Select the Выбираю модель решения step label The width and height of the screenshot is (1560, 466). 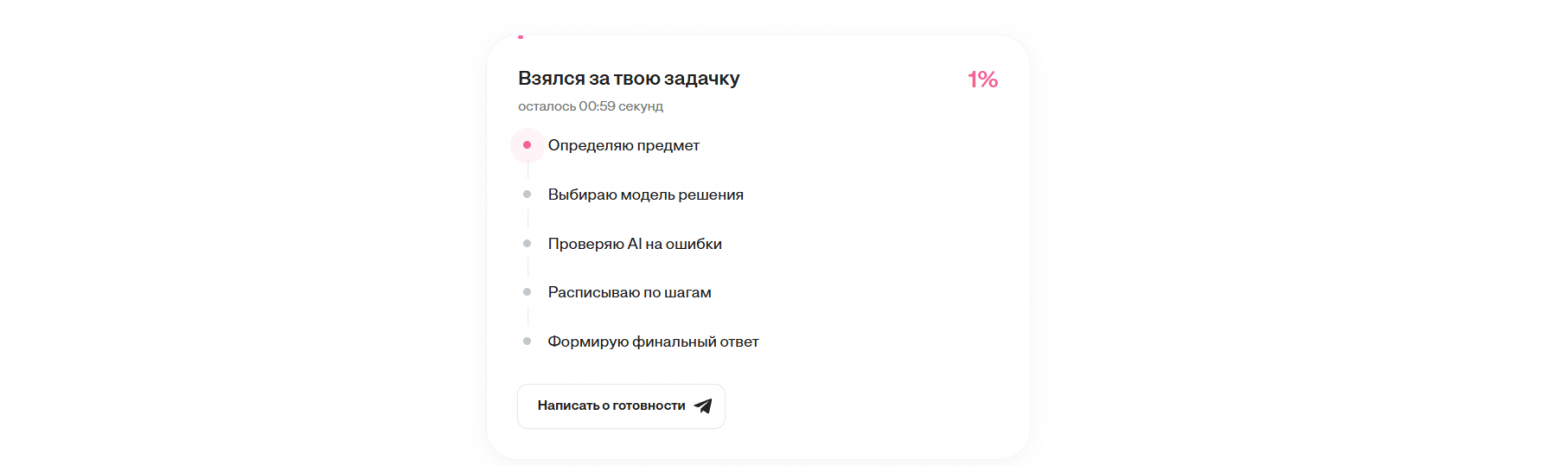[645, 194]
